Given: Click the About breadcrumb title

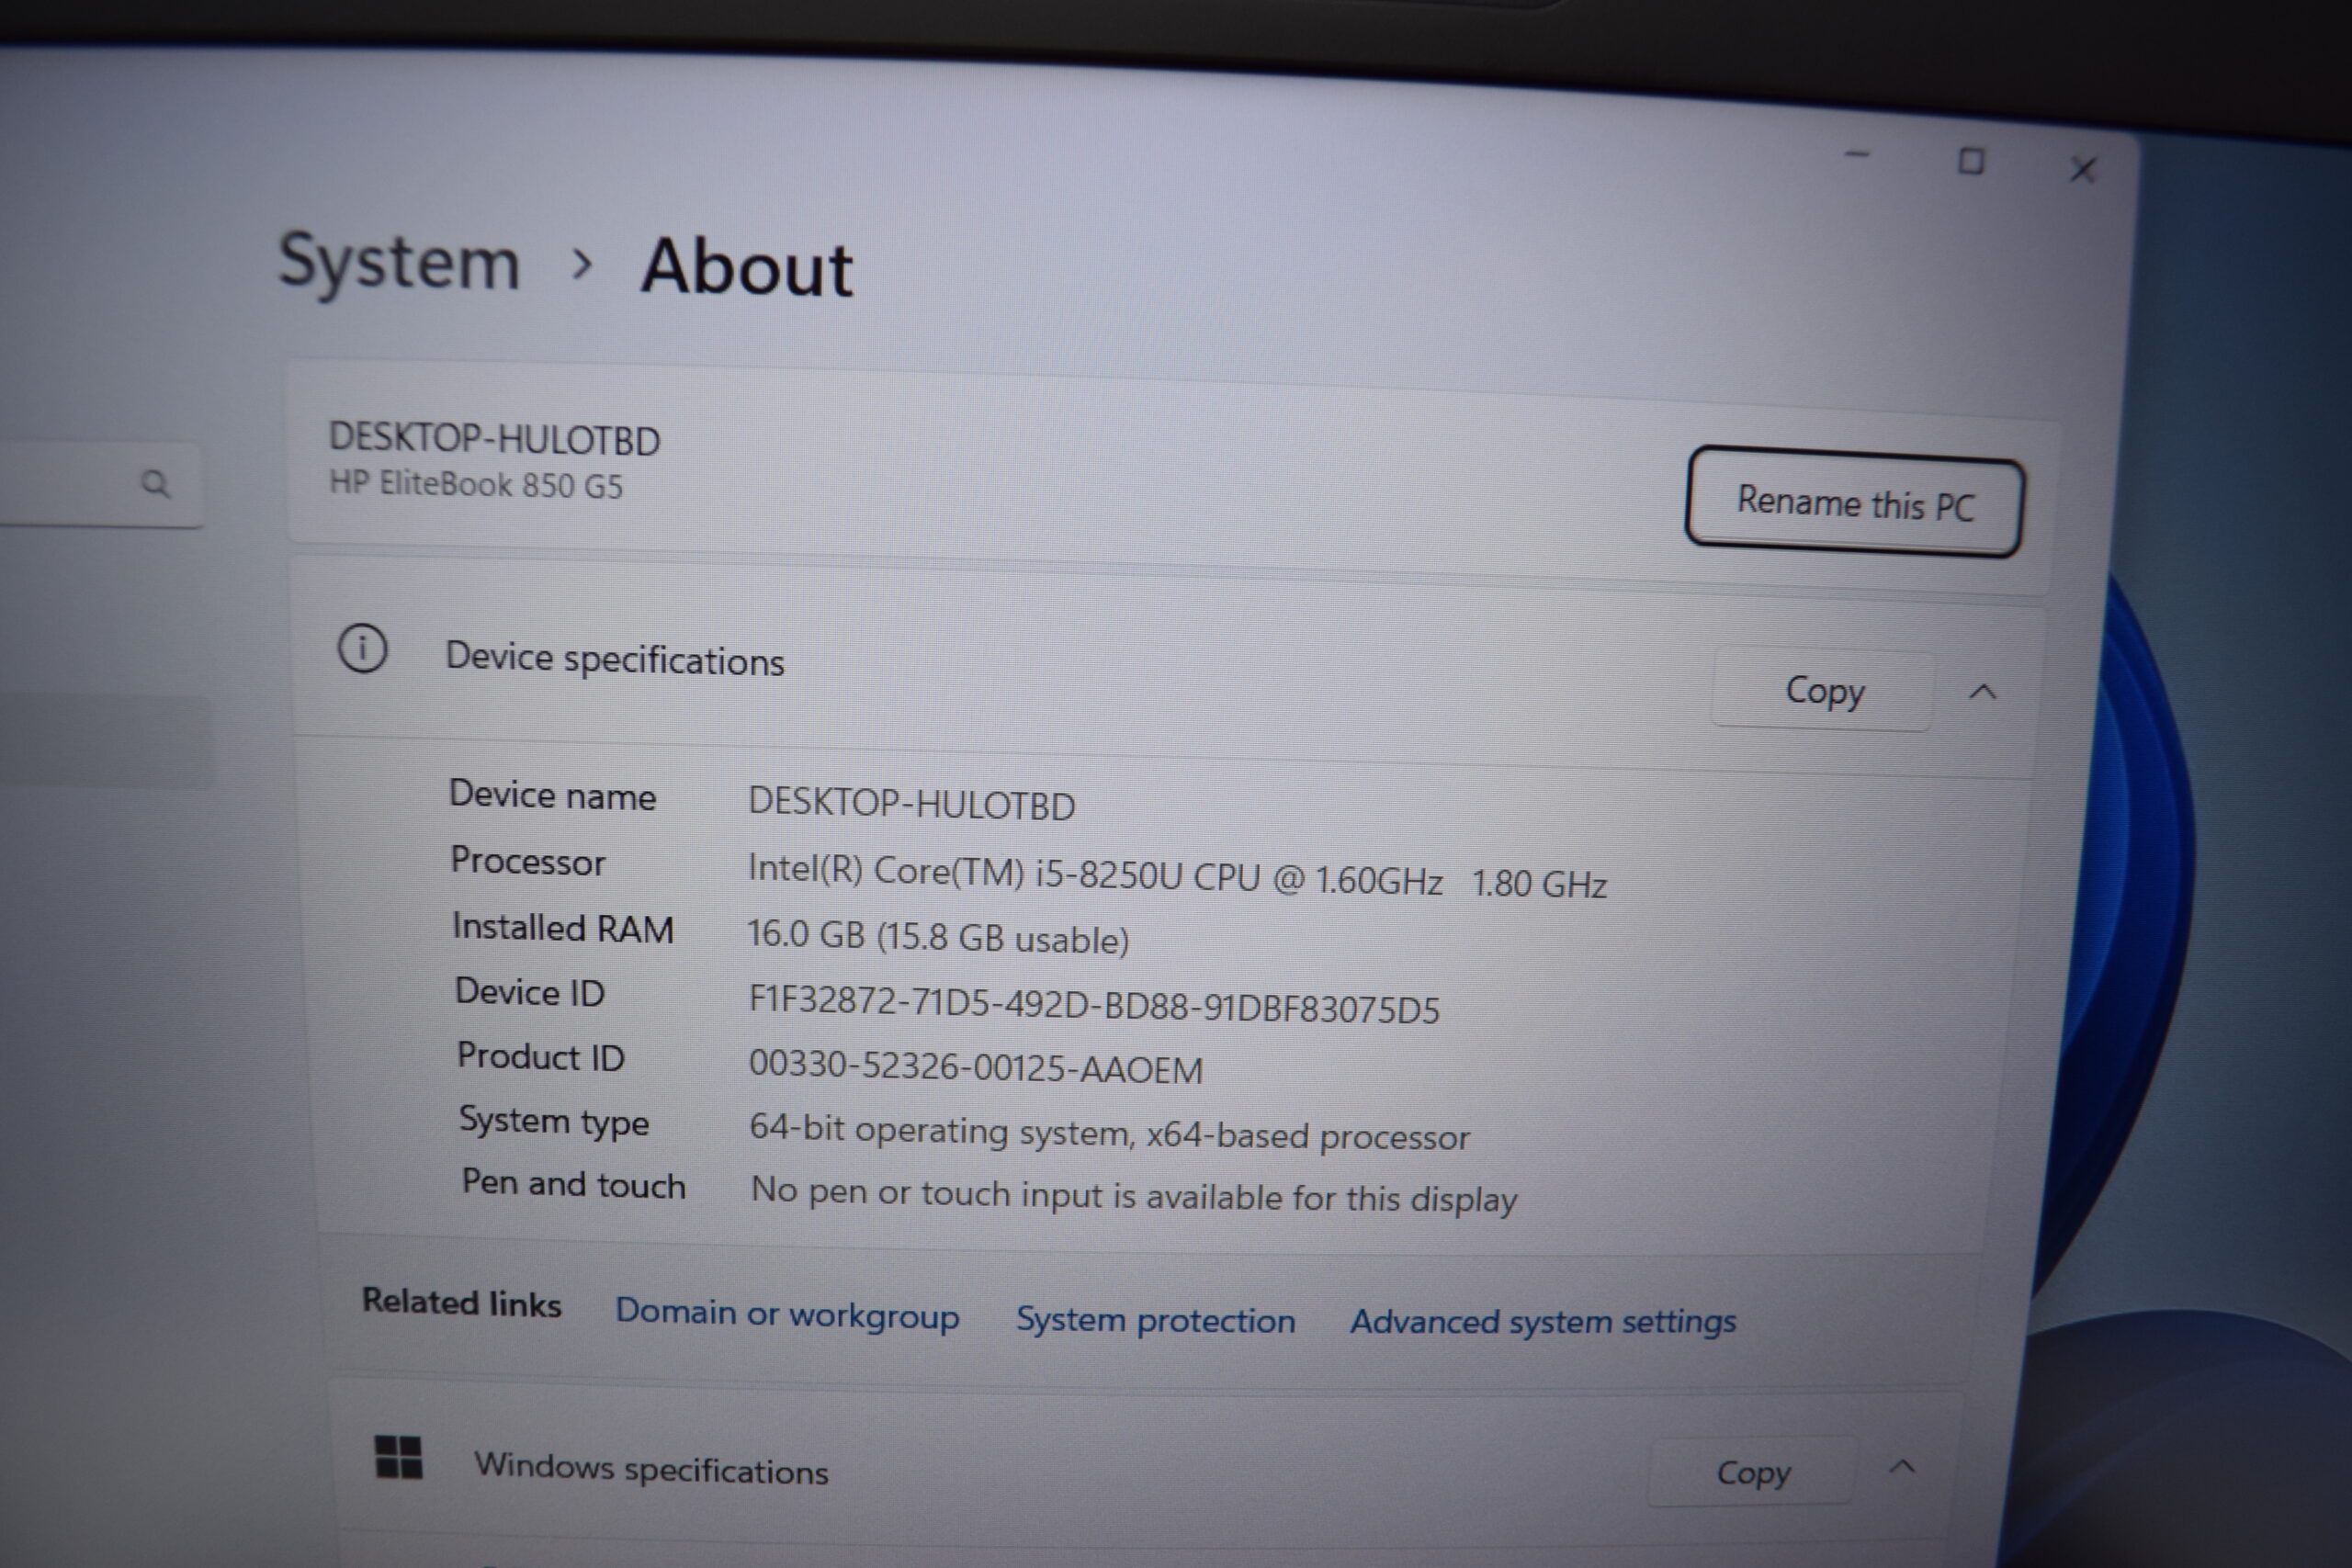Looking at the screenshot, I should click(x=746, y=268).
